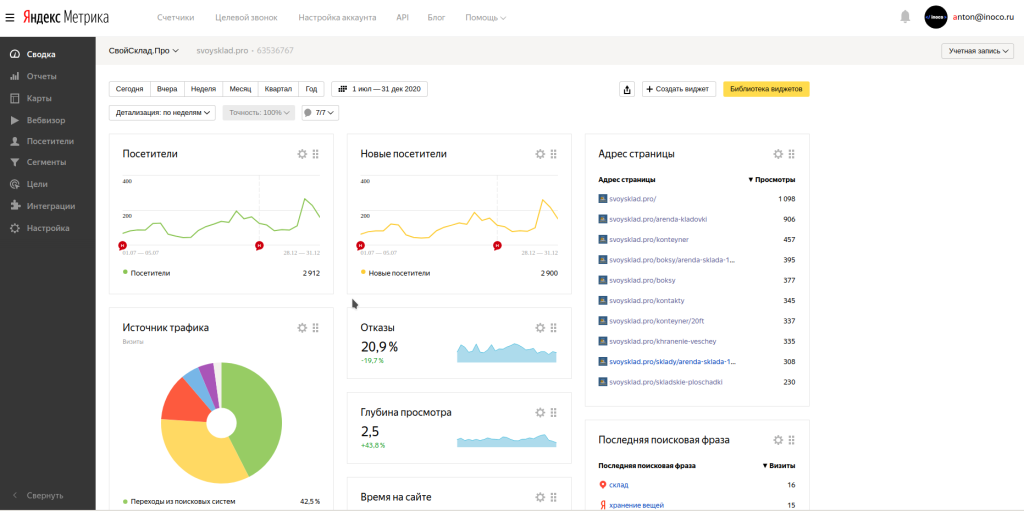
Task: Open settings gear on Адрес страницы widget
Action: (x=778, y=154)
